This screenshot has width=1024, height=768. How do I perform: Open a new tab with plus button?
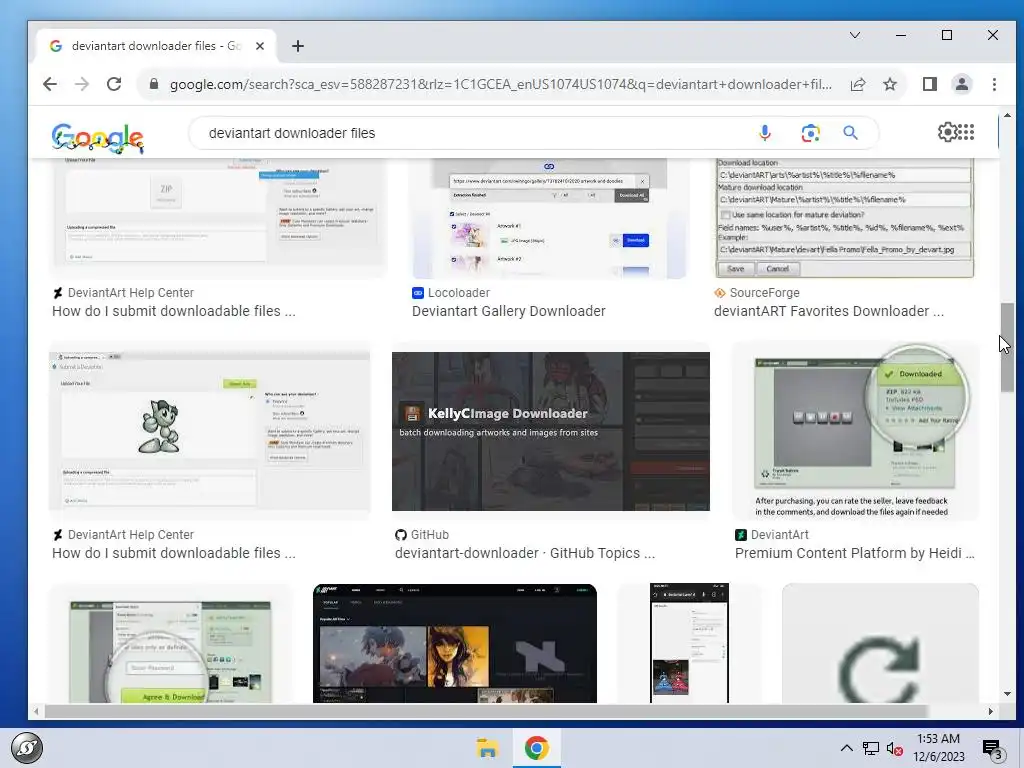tap(298, 46)
